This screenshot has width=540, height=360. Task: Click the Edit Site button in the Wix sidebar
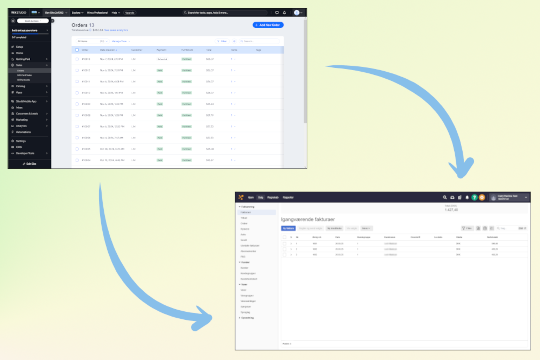(x=29, y=164)
